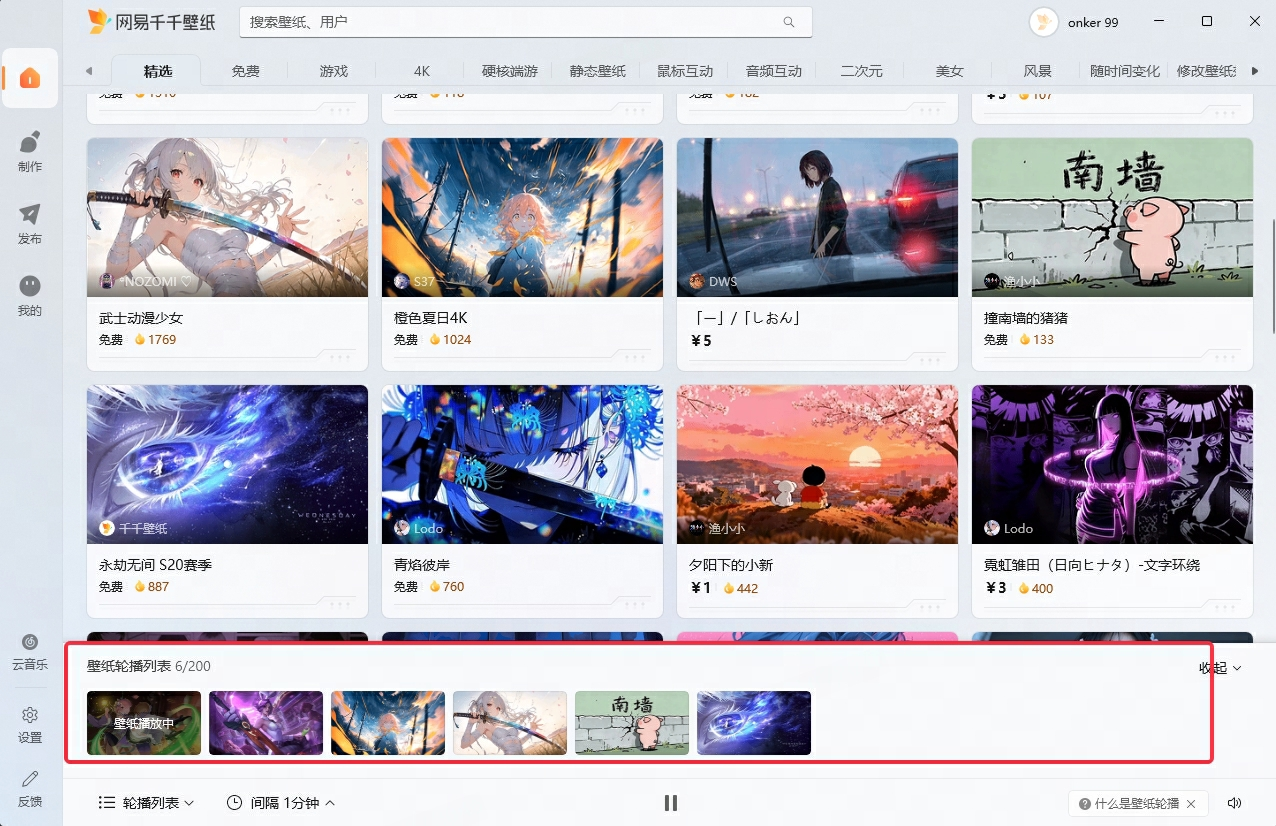Switch to the 风景 tab
Screen dimensions: 1276x826
(x=1037, y=71)
